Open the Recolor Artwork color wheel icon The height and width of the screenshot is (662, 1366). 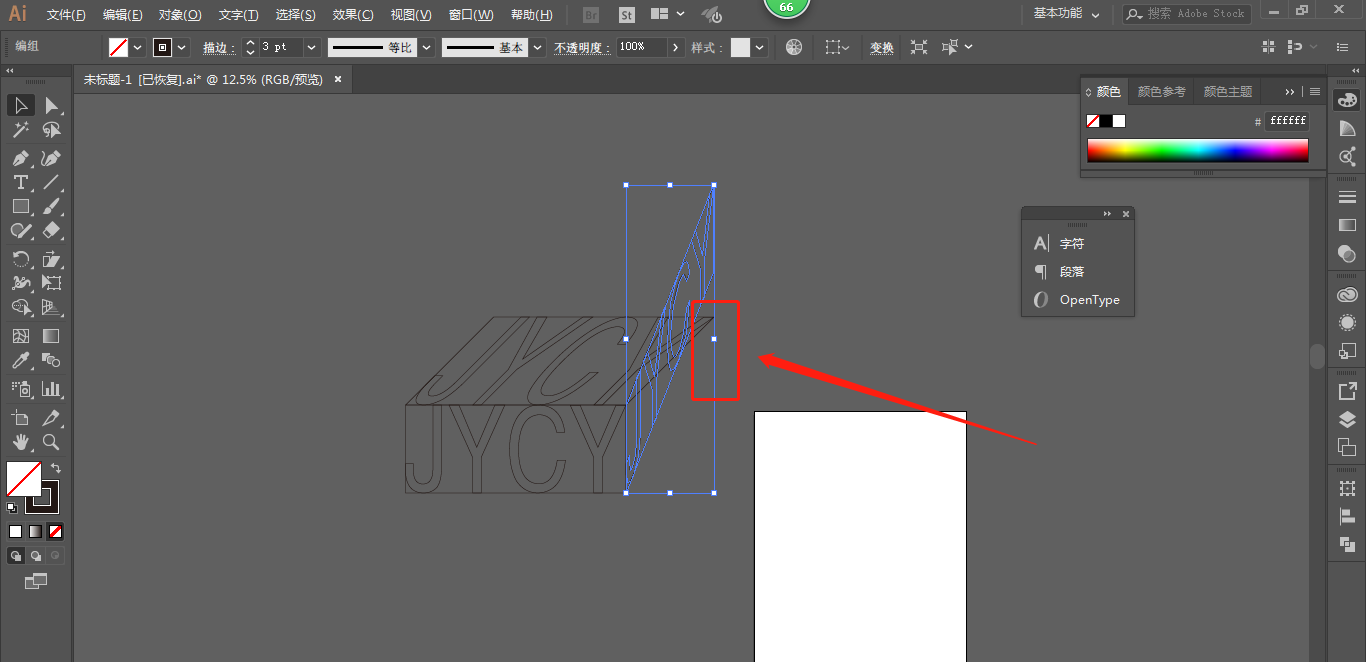(x=794, y=47)
